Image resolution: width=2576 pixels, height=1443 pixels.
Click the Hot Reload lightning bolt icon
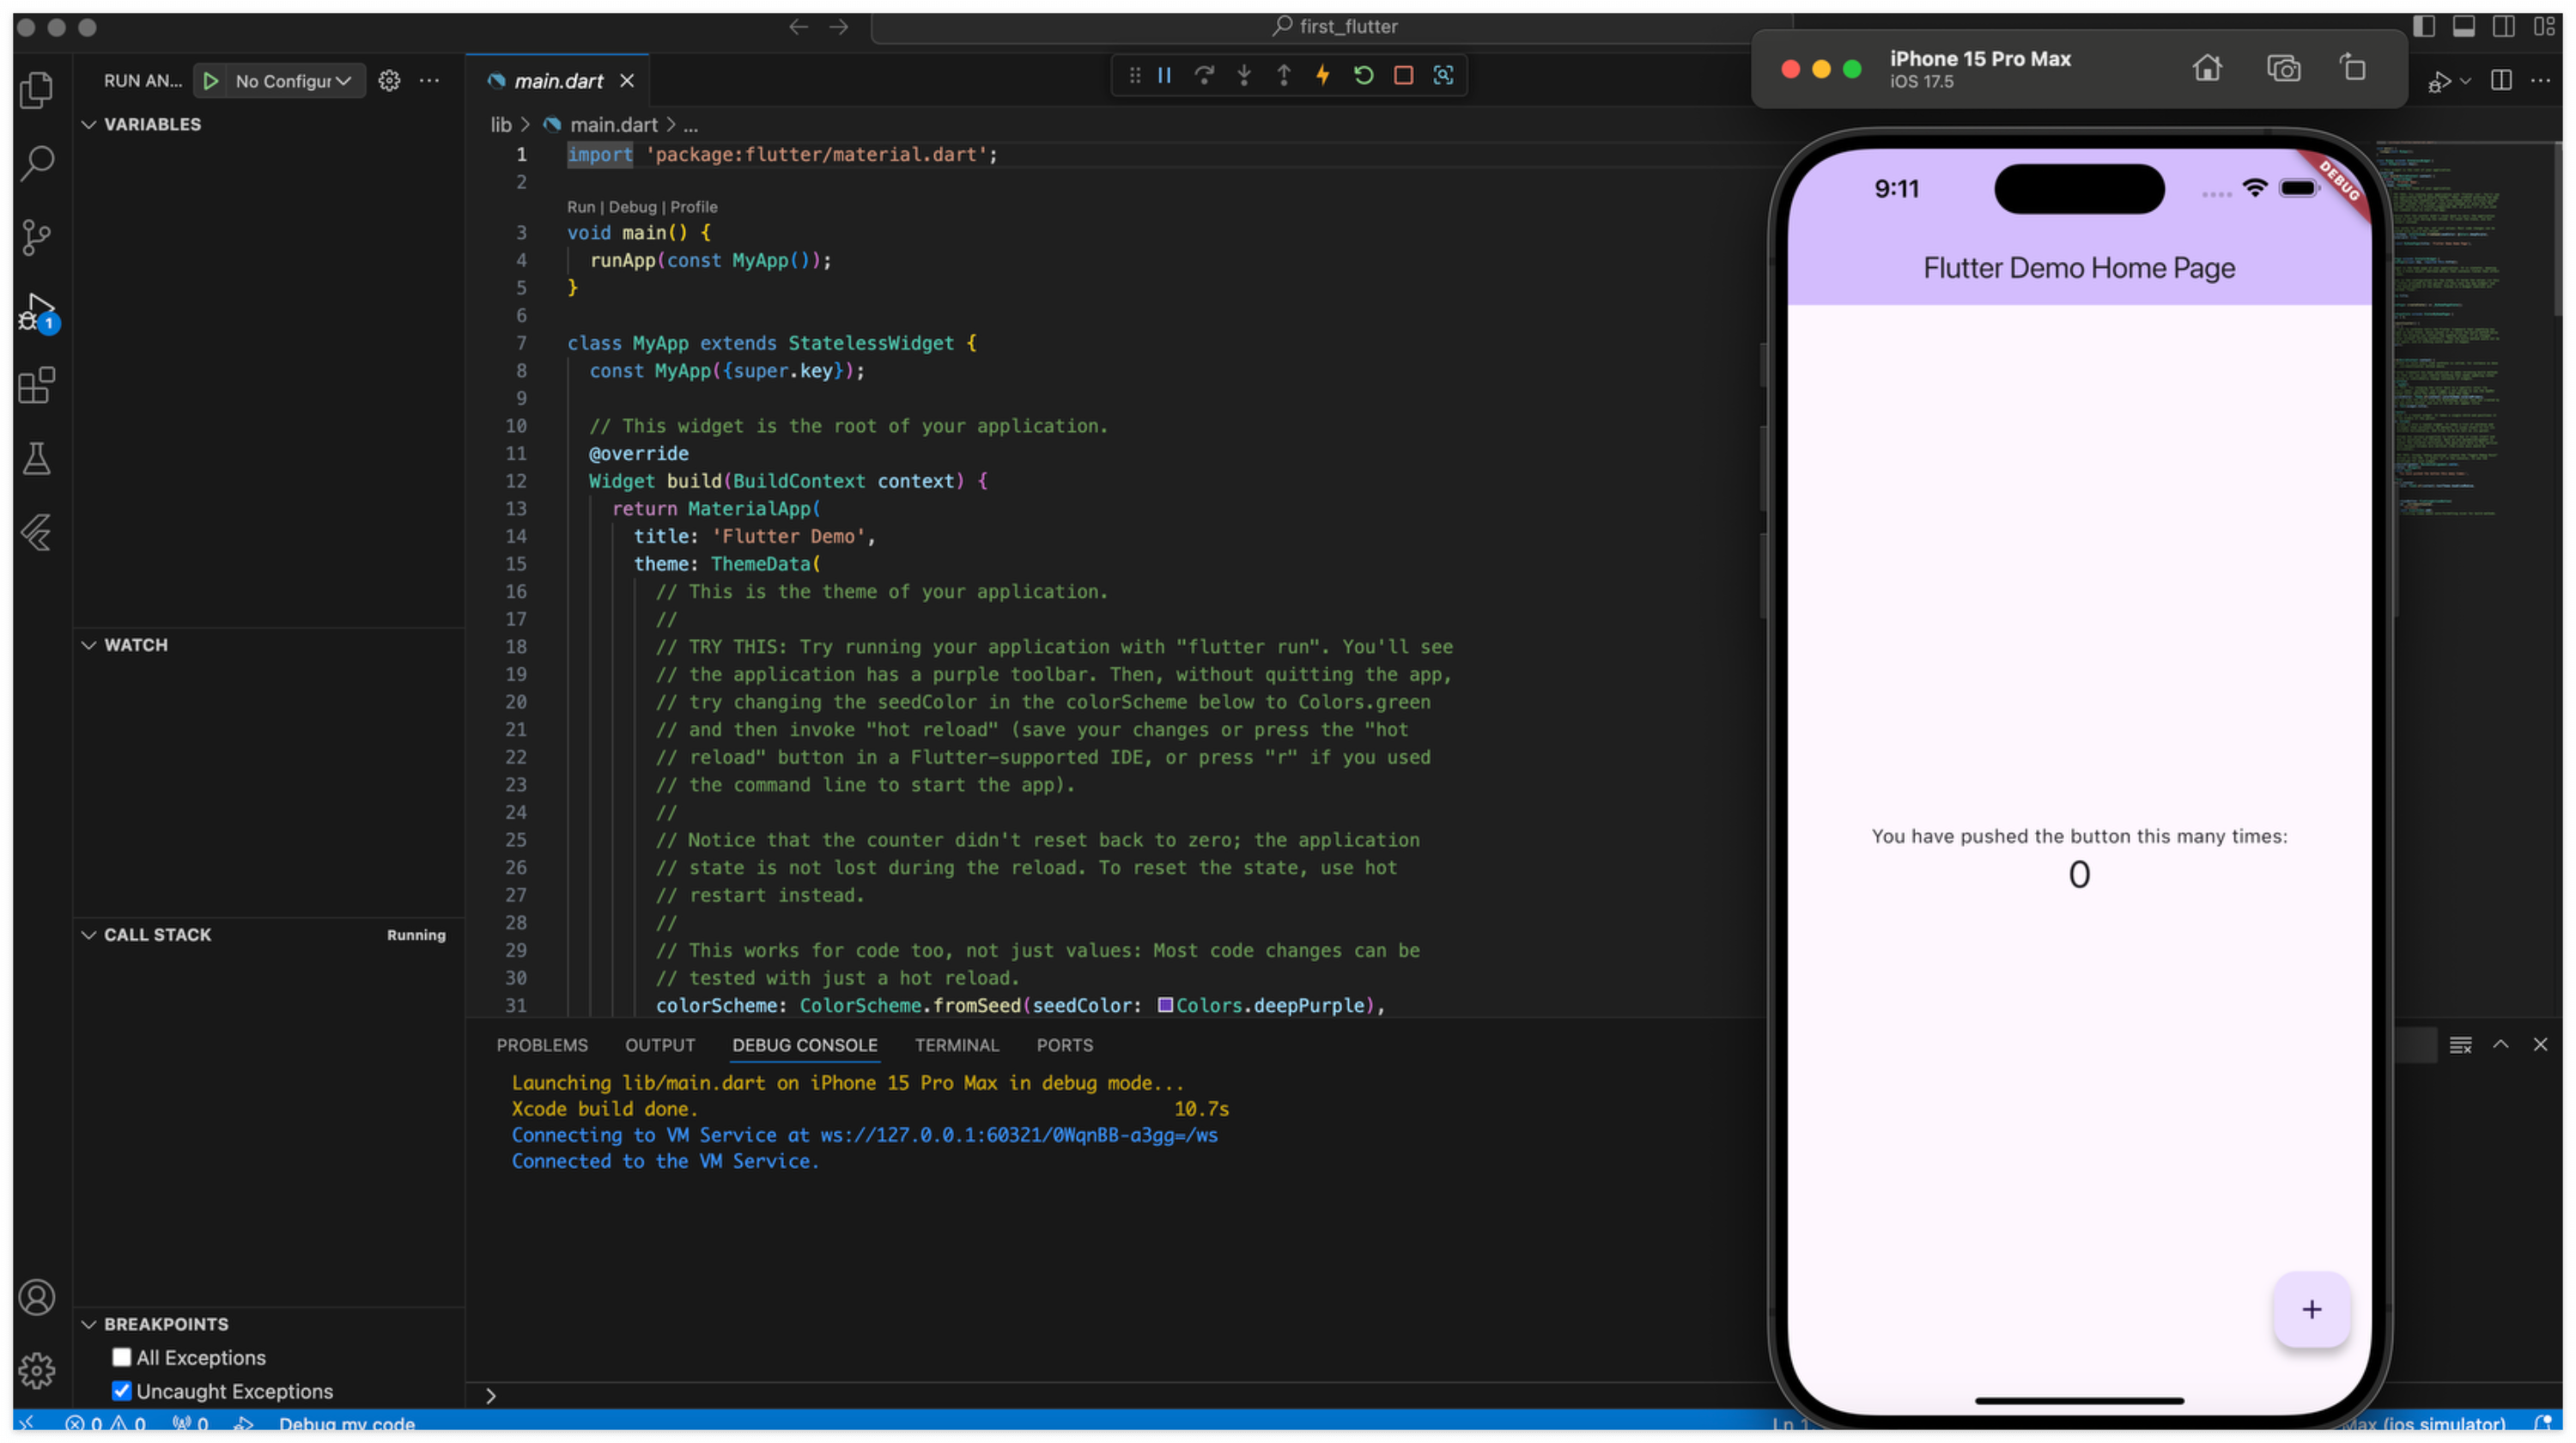(1323, 75)
